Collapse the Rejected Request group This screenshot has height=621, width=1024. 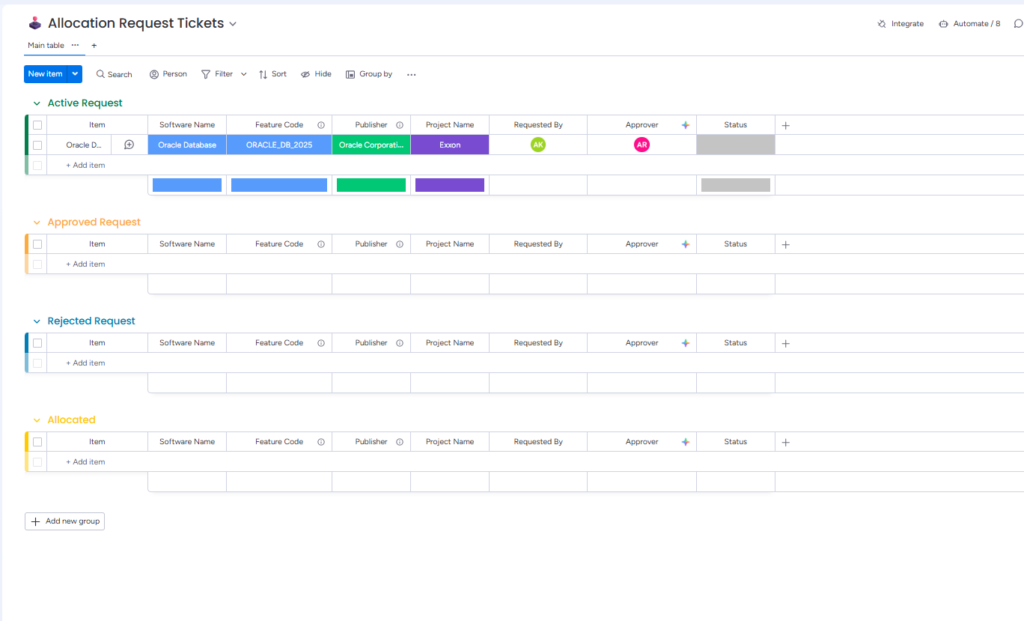[x=37, y=321]
